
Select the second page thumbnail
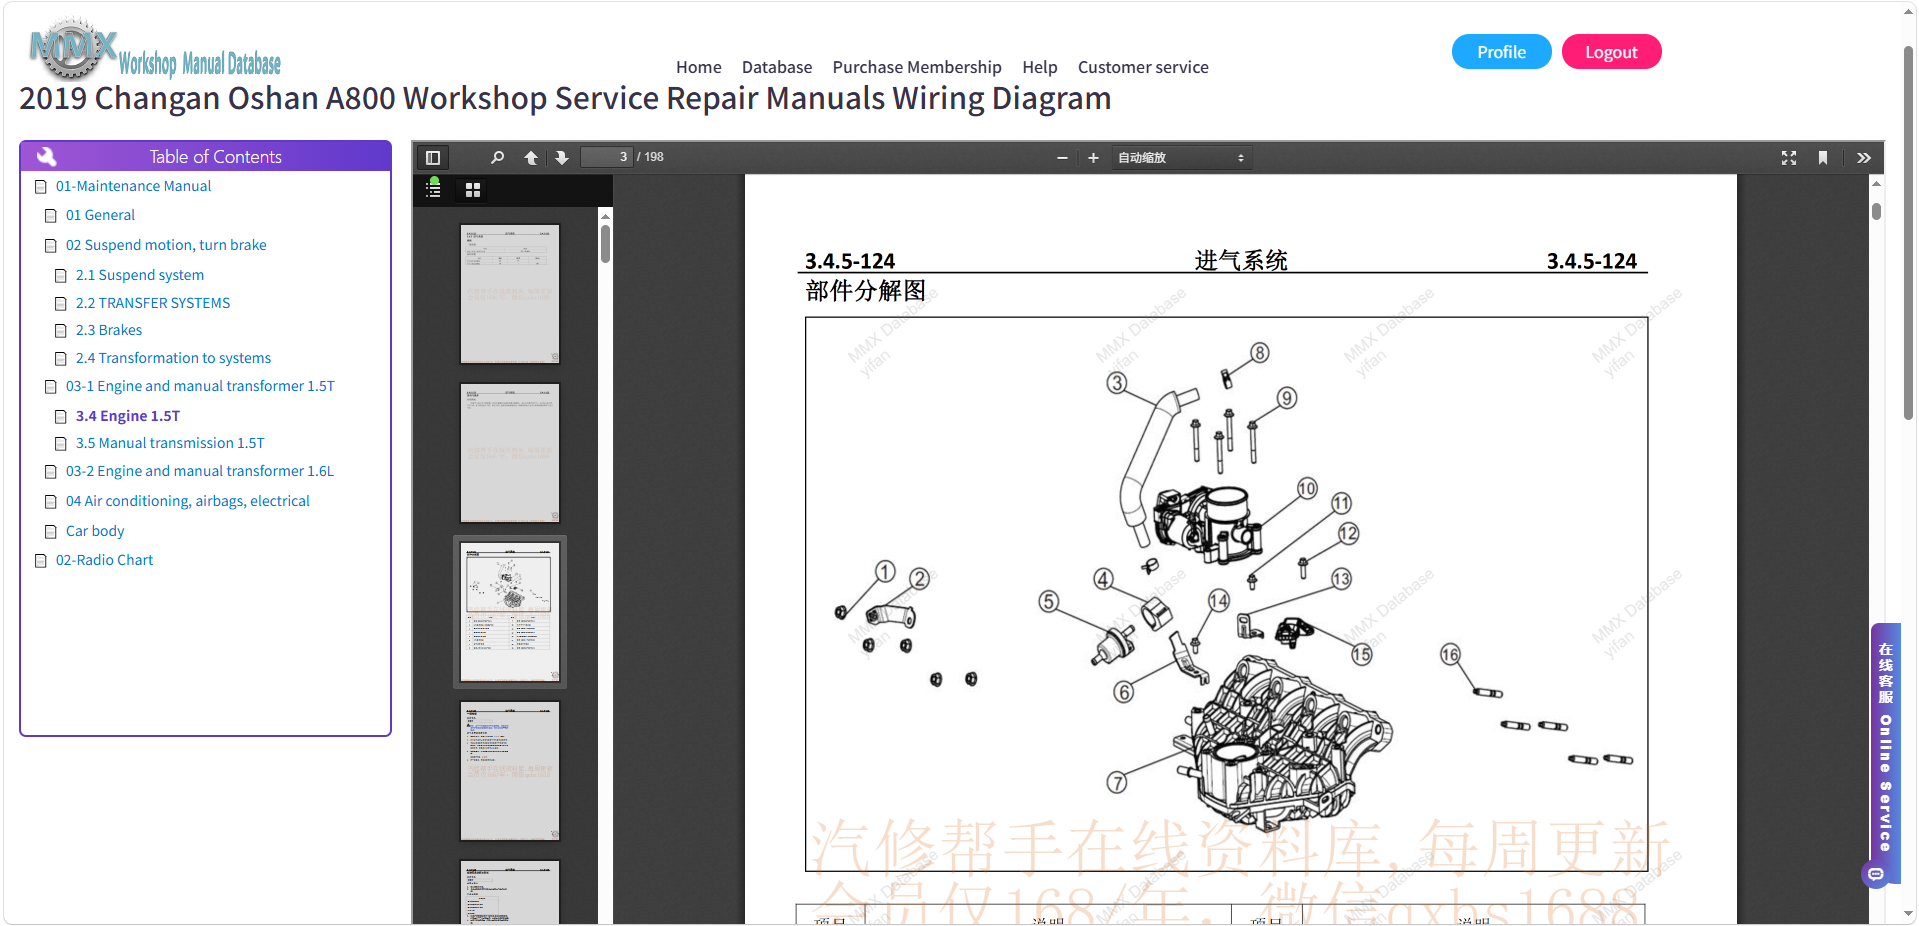[x=510, y=453]
